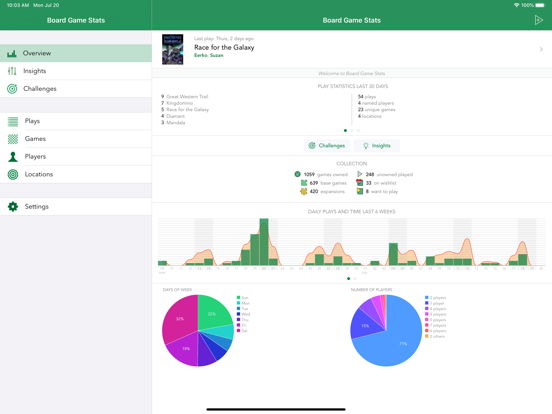Switch to second daily plays chart page dot
Screen dimensions: 552x414
(x=355, y=278)
